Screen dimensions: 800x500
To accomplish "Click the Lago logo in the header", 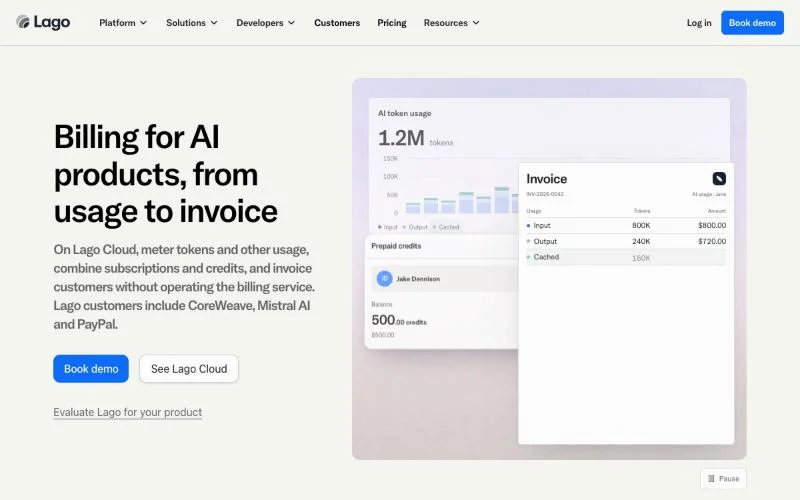I will pyautogui.click(x=43, y=22).
